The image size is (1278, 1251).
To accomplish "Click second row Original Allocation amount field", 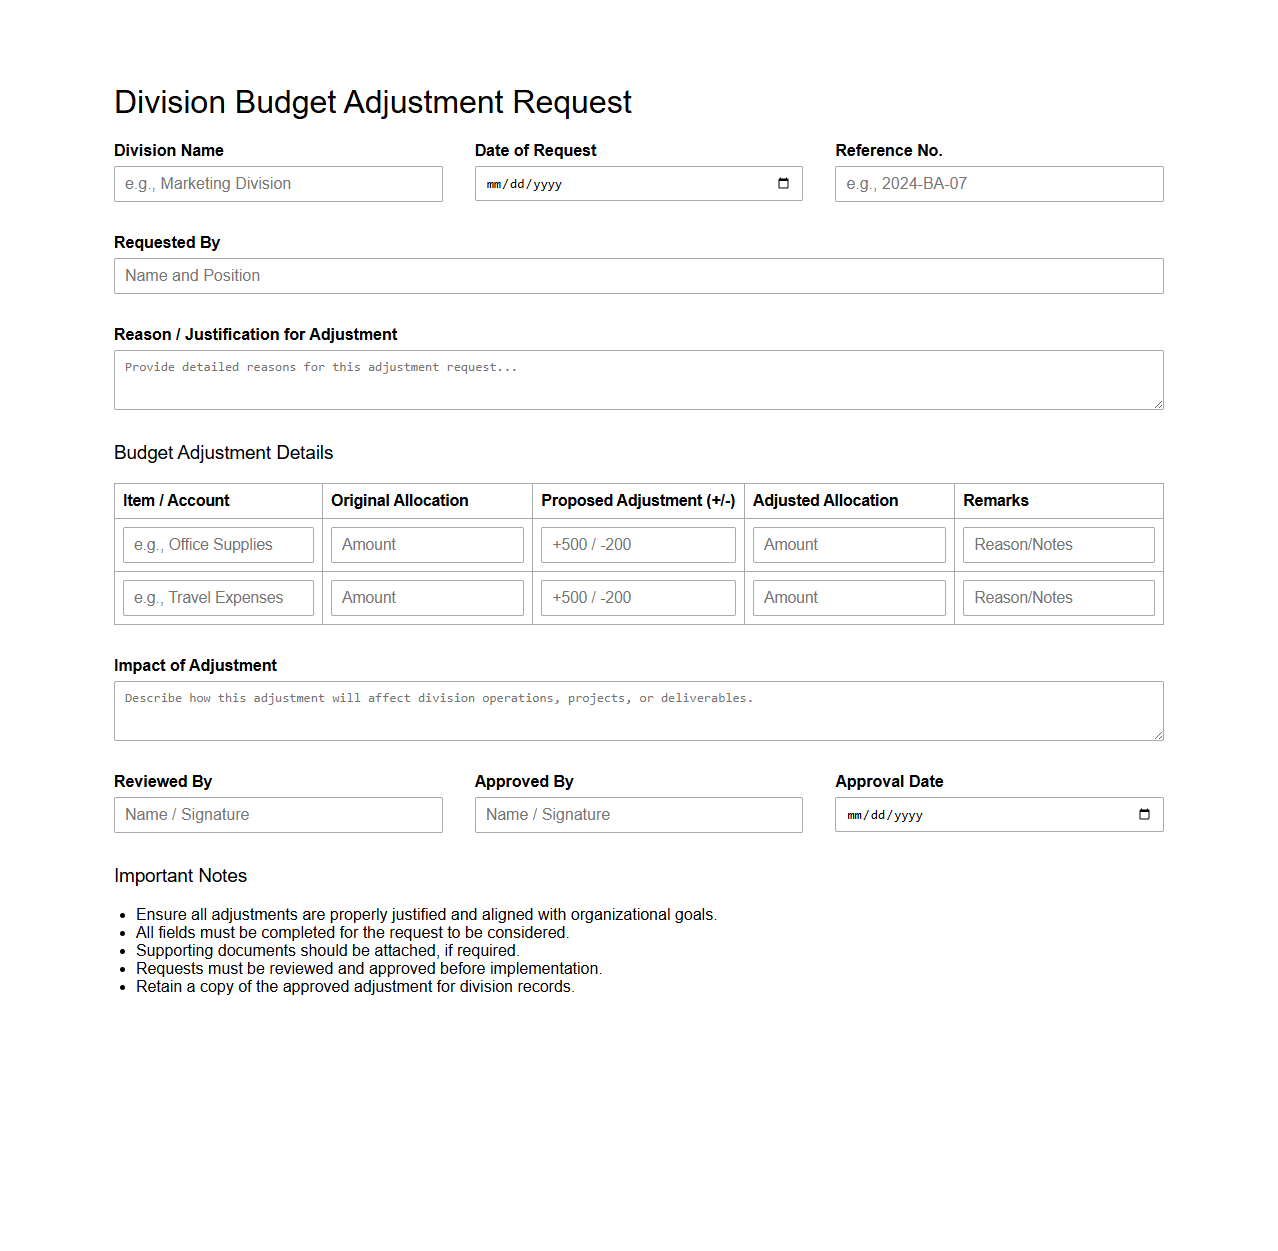I will (x=427, y=598).
